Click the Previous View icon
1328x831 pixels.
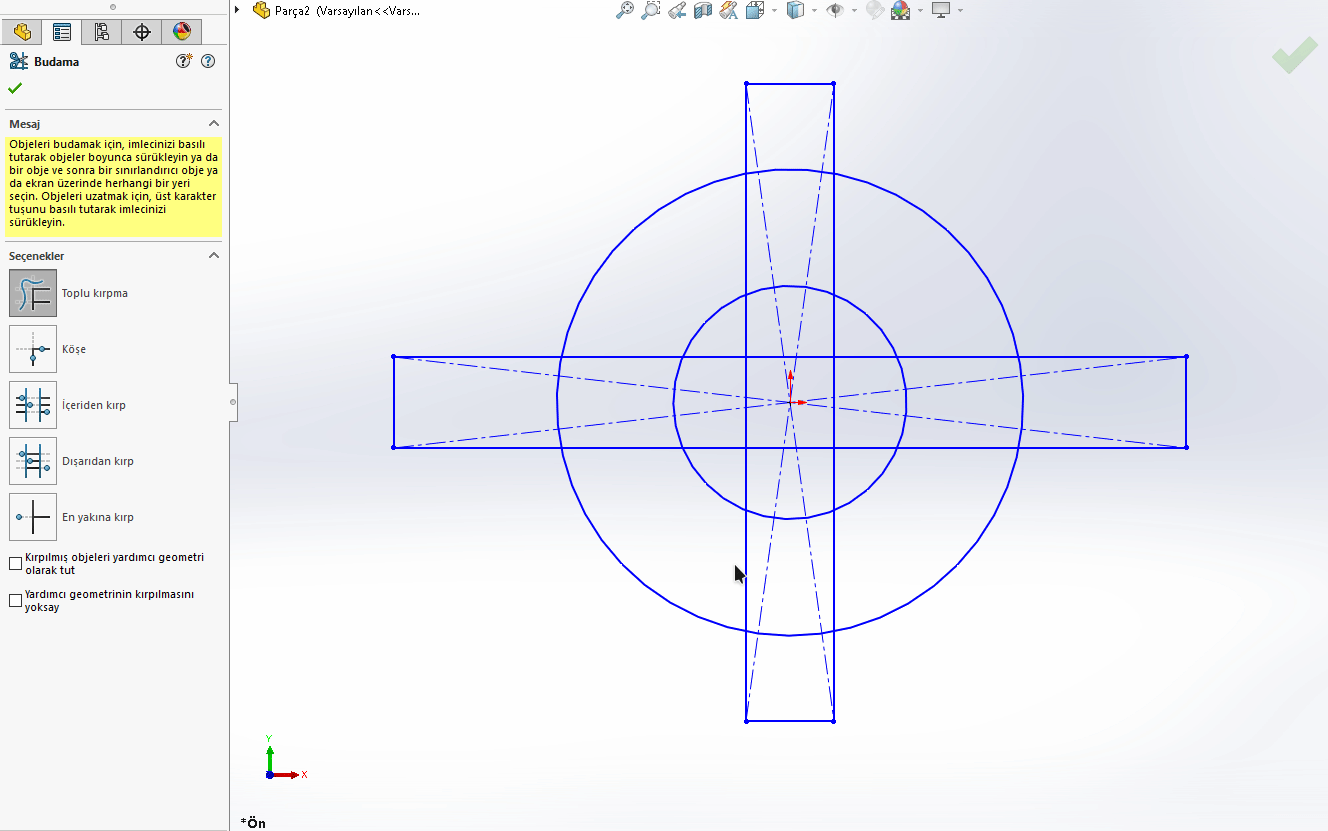(x=677, y=10)
